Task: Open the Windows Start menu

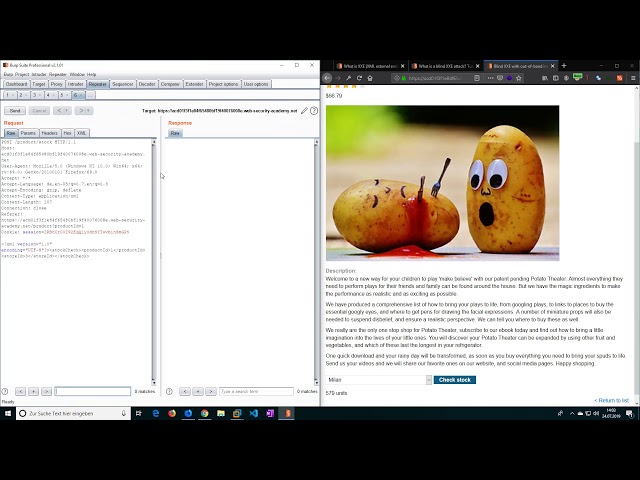Action: click(x=8, y=413)
